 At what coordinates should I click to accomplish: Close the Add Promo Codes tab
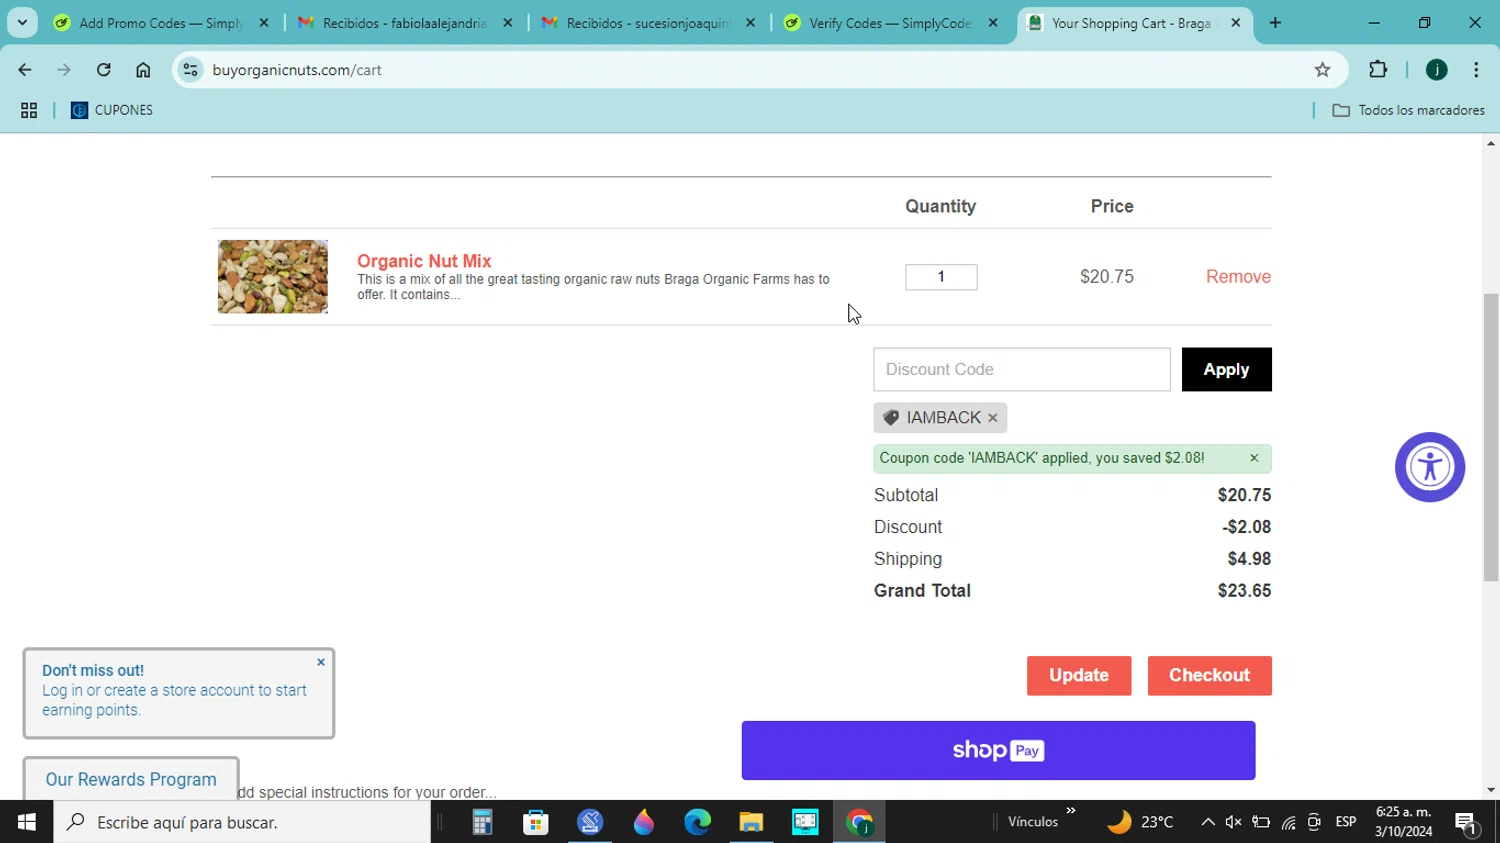pos(264,23)
